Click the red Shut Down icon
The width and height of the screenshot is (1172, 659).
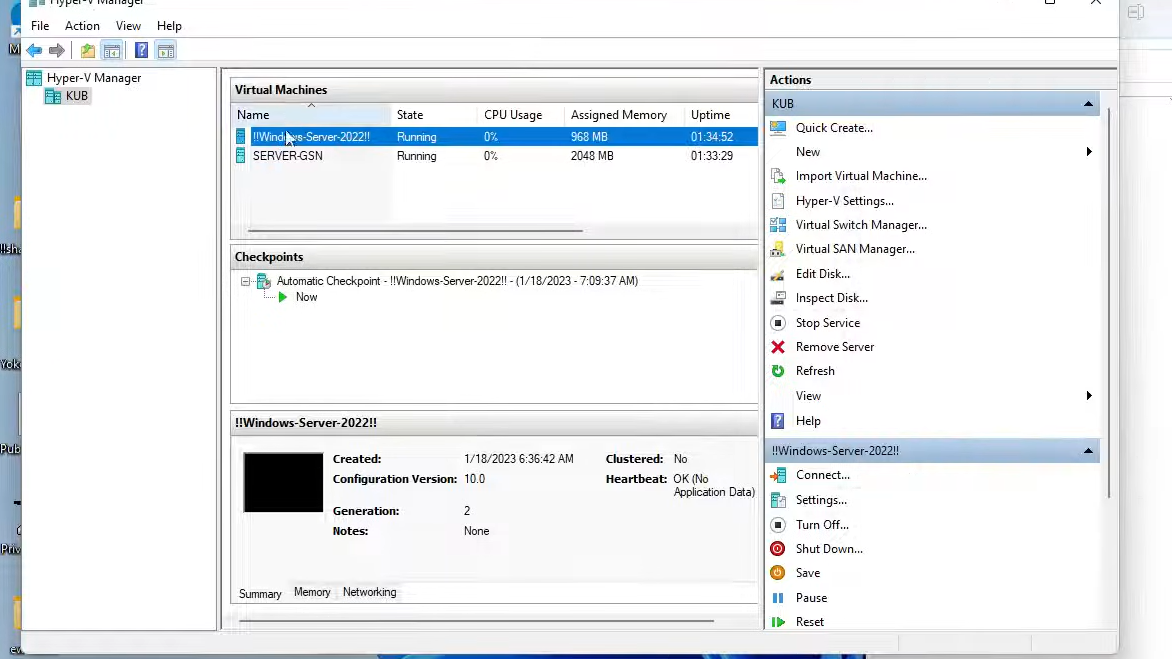[x=778, y=549]
